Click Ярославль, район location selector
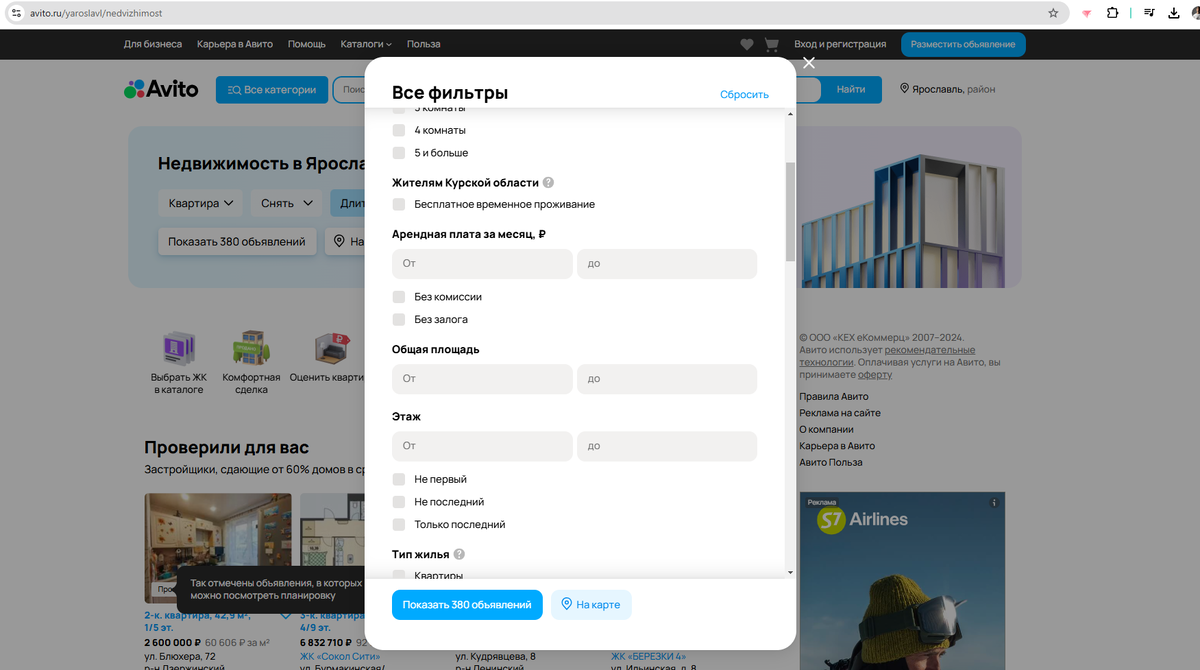The image size is (1200, 670). pyautogui.click(x=947, y=89)
